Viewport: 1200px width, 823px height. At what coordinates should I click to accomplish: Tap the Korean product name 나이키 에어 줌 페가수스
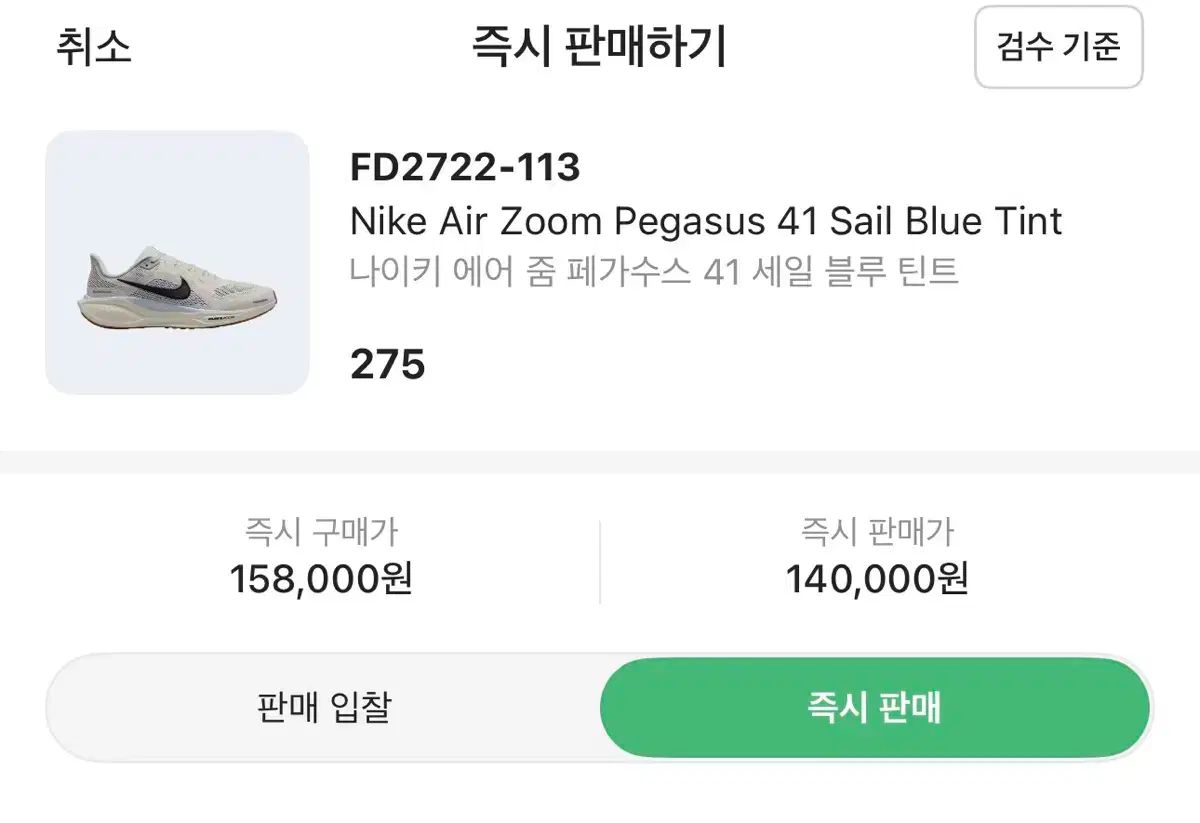(x=520, y=271)
